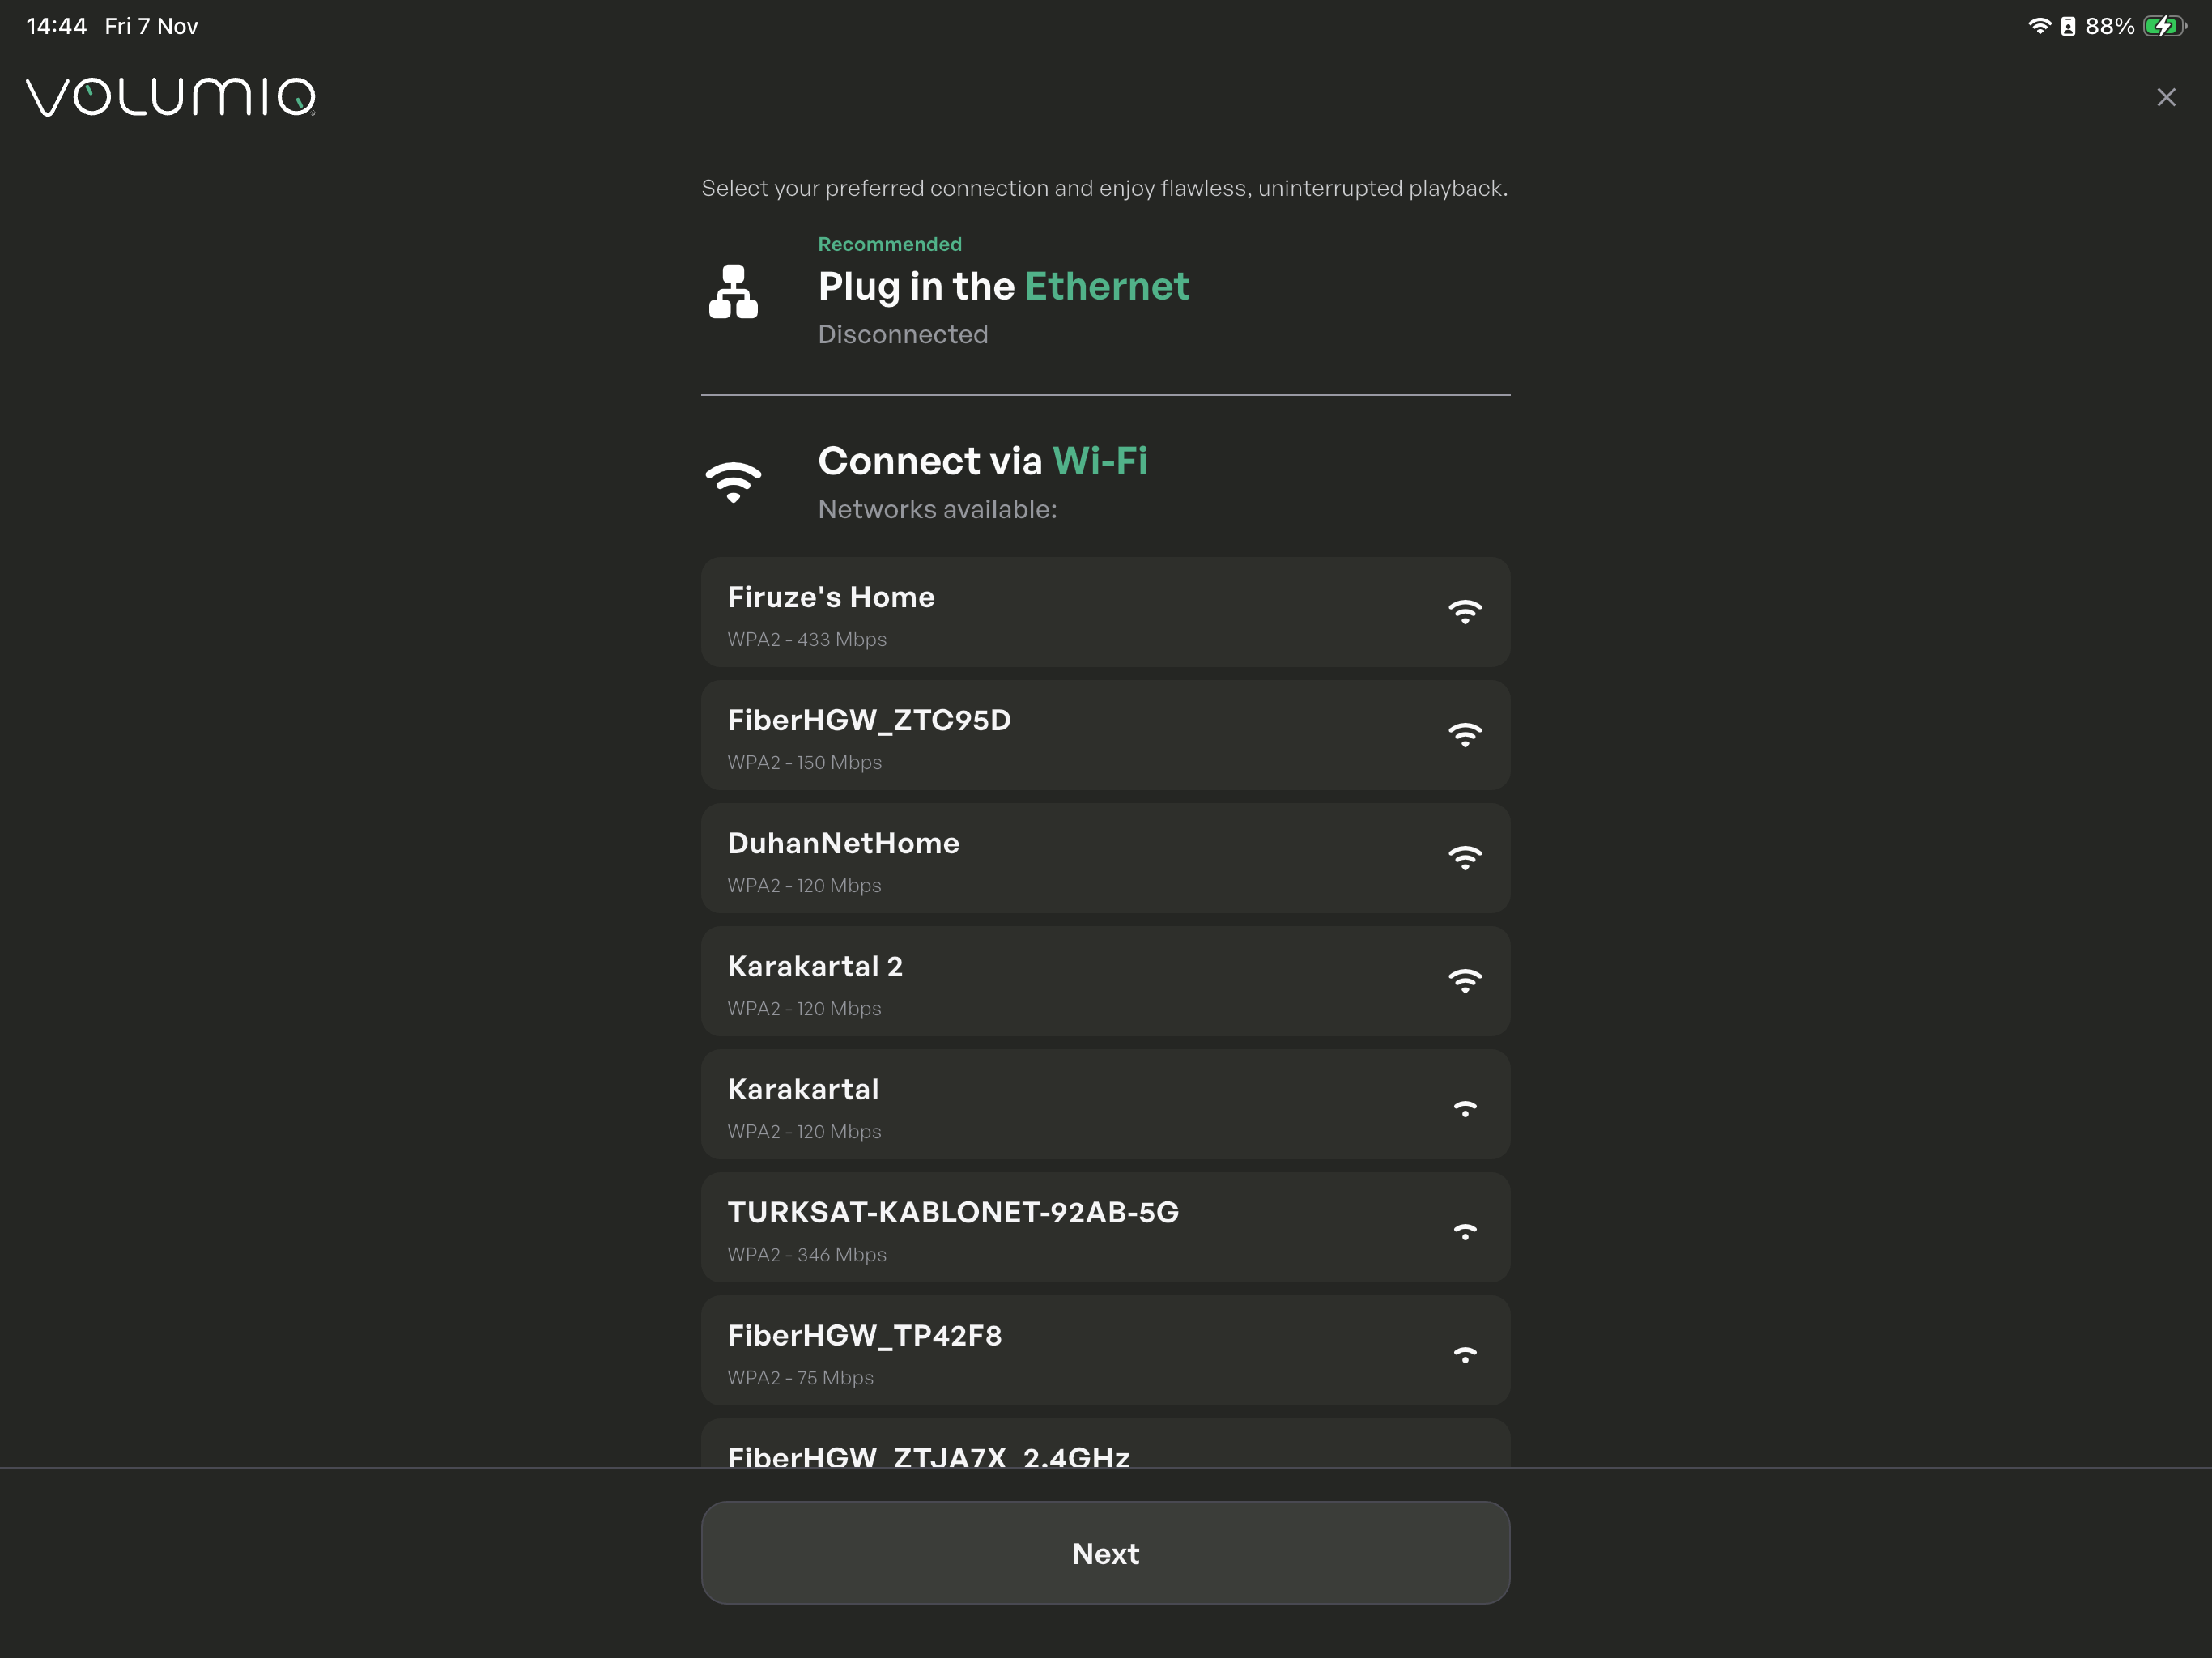The image size is (2212, 1658).
Task: Tap weak signal icon for Karakartal
Action: [1464, 1108]
